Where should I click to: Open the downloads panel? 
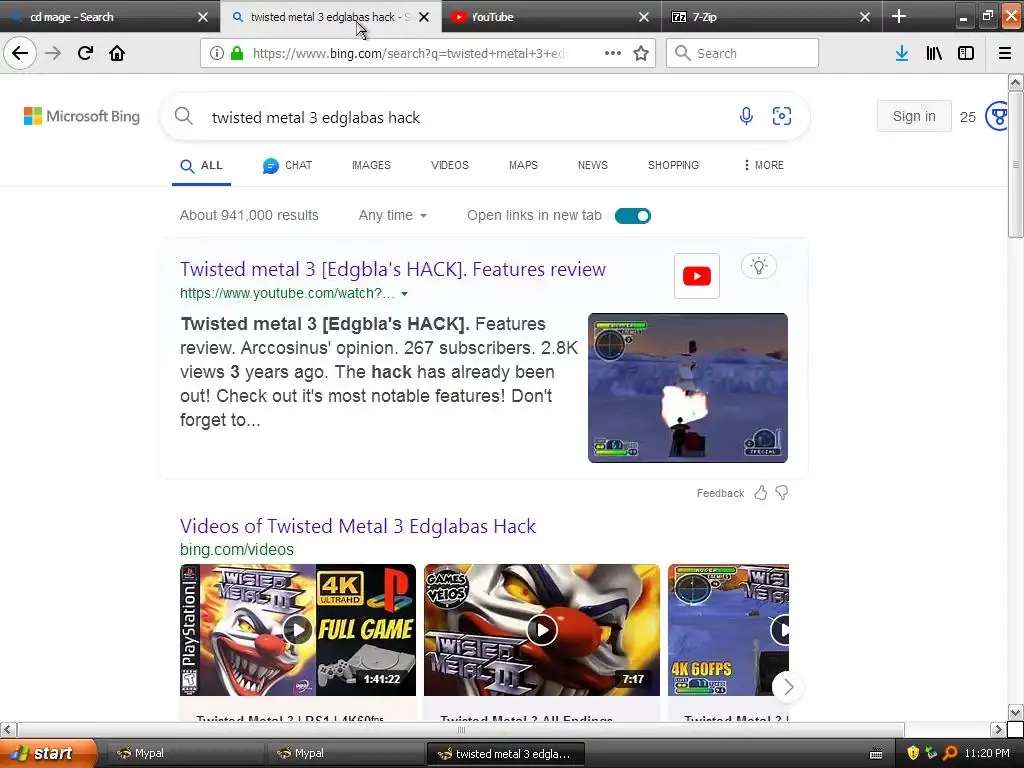coord(902,53)
